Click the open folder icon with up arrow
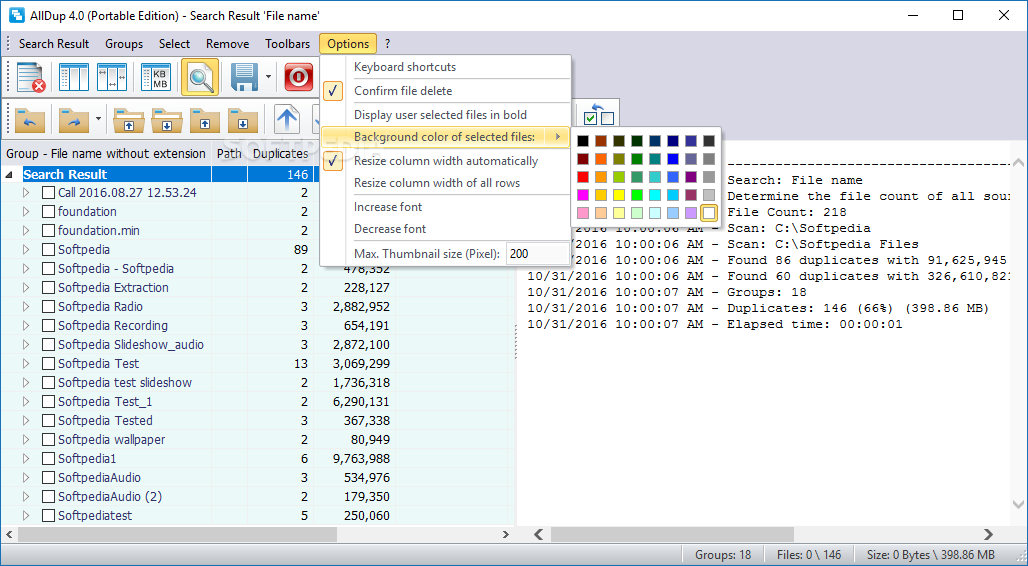The width and height of the screenshot is (1028, 566). [129, 121]
